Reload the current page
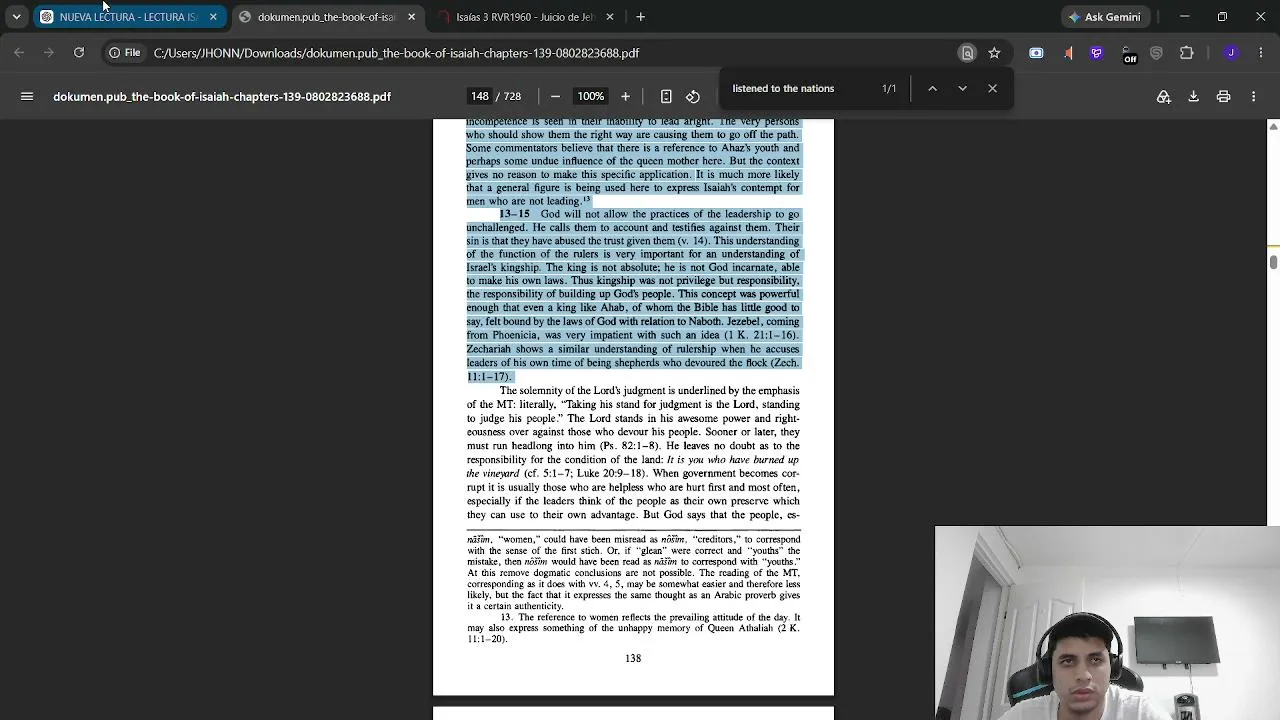Image resolution: width=1280 pixels, height=720 pixels. [x=79, y=53]
